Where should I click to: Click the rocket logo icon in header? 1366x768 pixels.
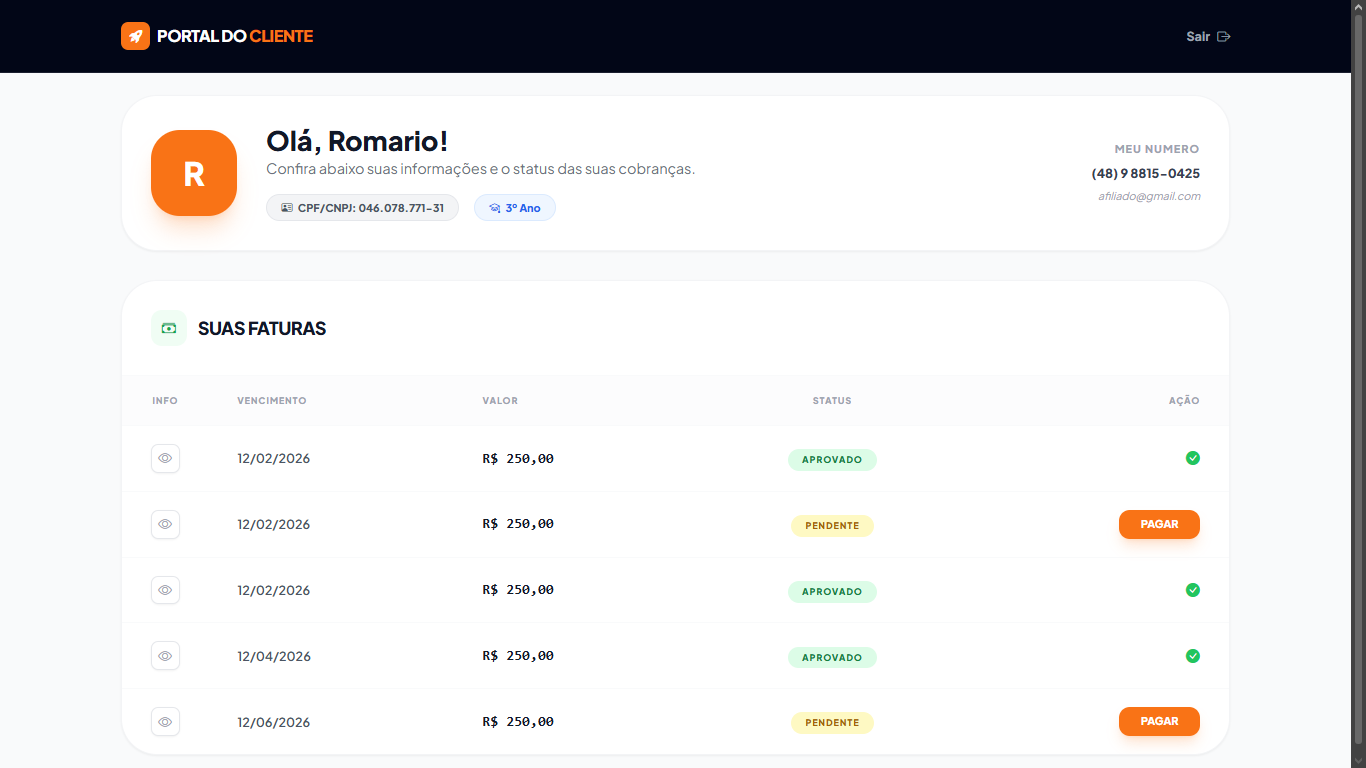135,36
